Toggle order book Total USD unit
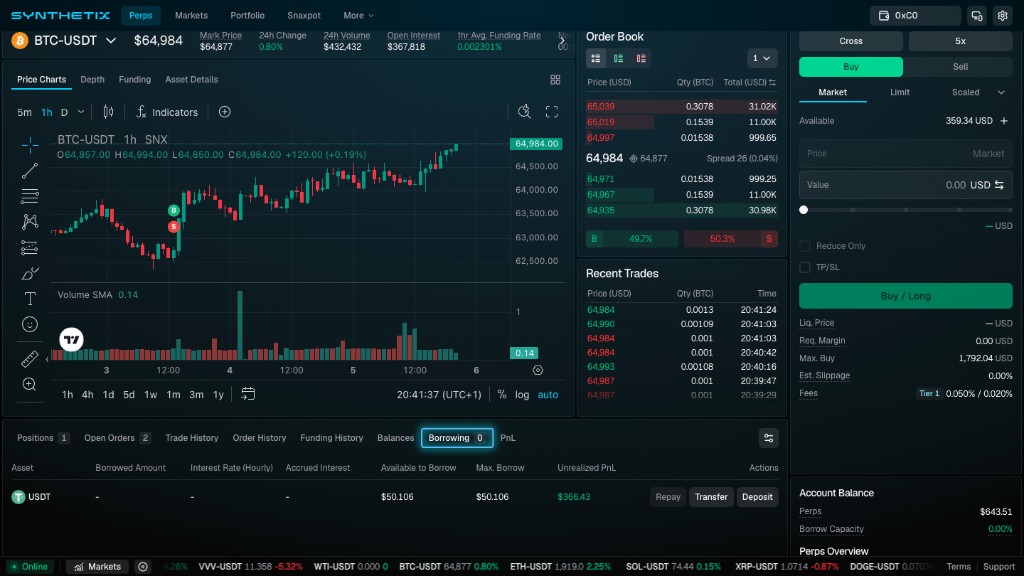 click(x=773, y=82)
